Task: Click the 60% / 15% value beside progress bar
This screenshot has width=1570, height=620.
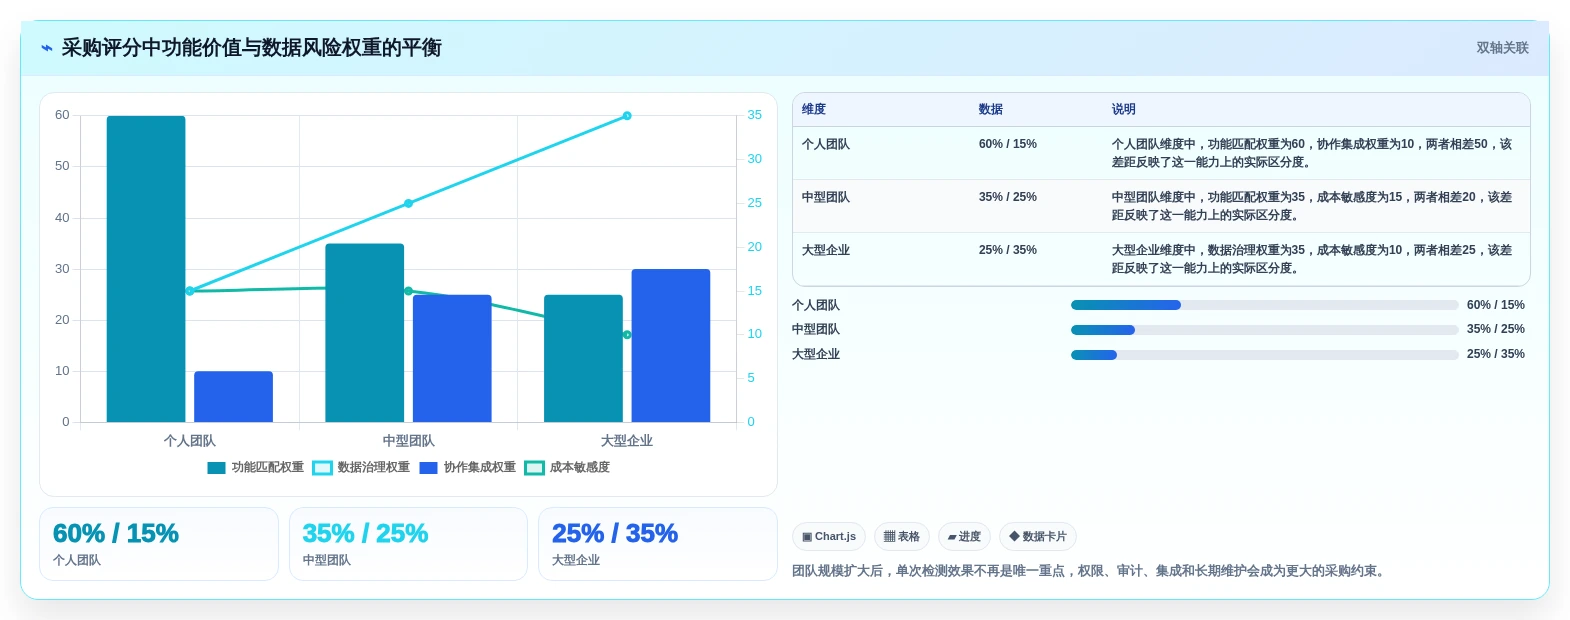Action: pyautogui.click(x=1496, y=305)
